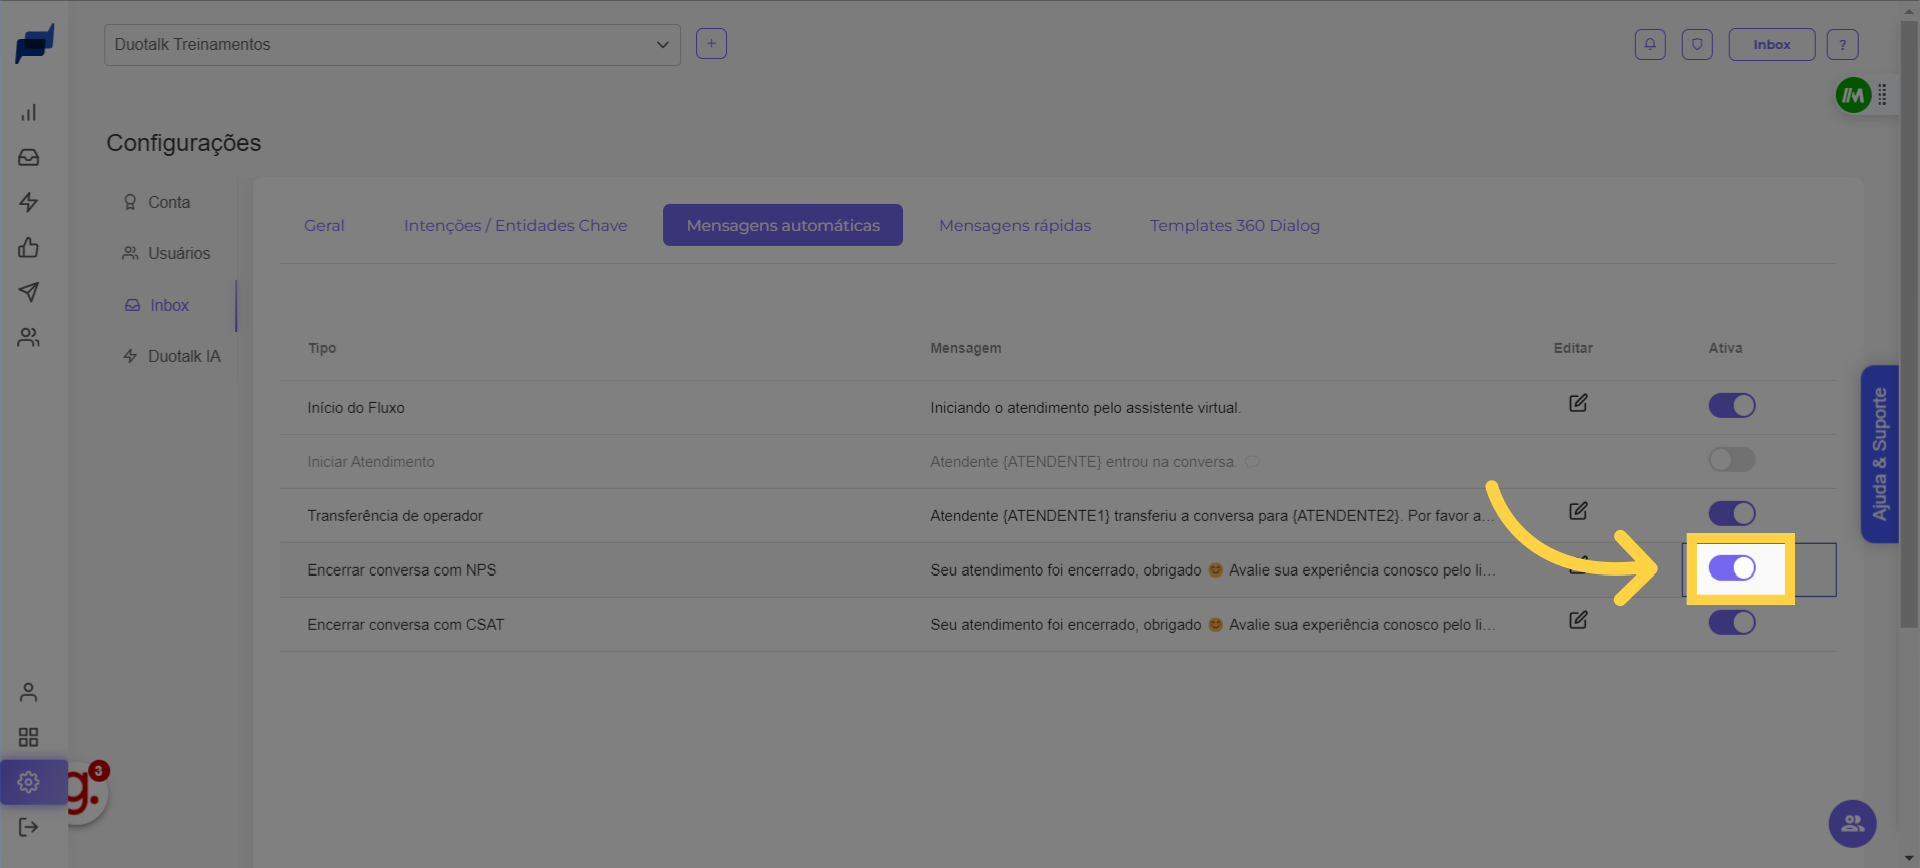Toggle the Encerrar conversa com NPS switch

(1731, 568)
